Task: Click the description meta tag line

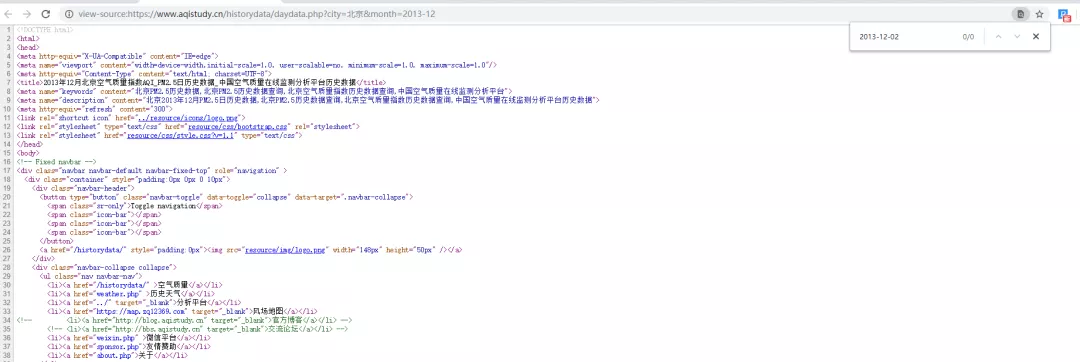Action: click(x=308, y=100)
